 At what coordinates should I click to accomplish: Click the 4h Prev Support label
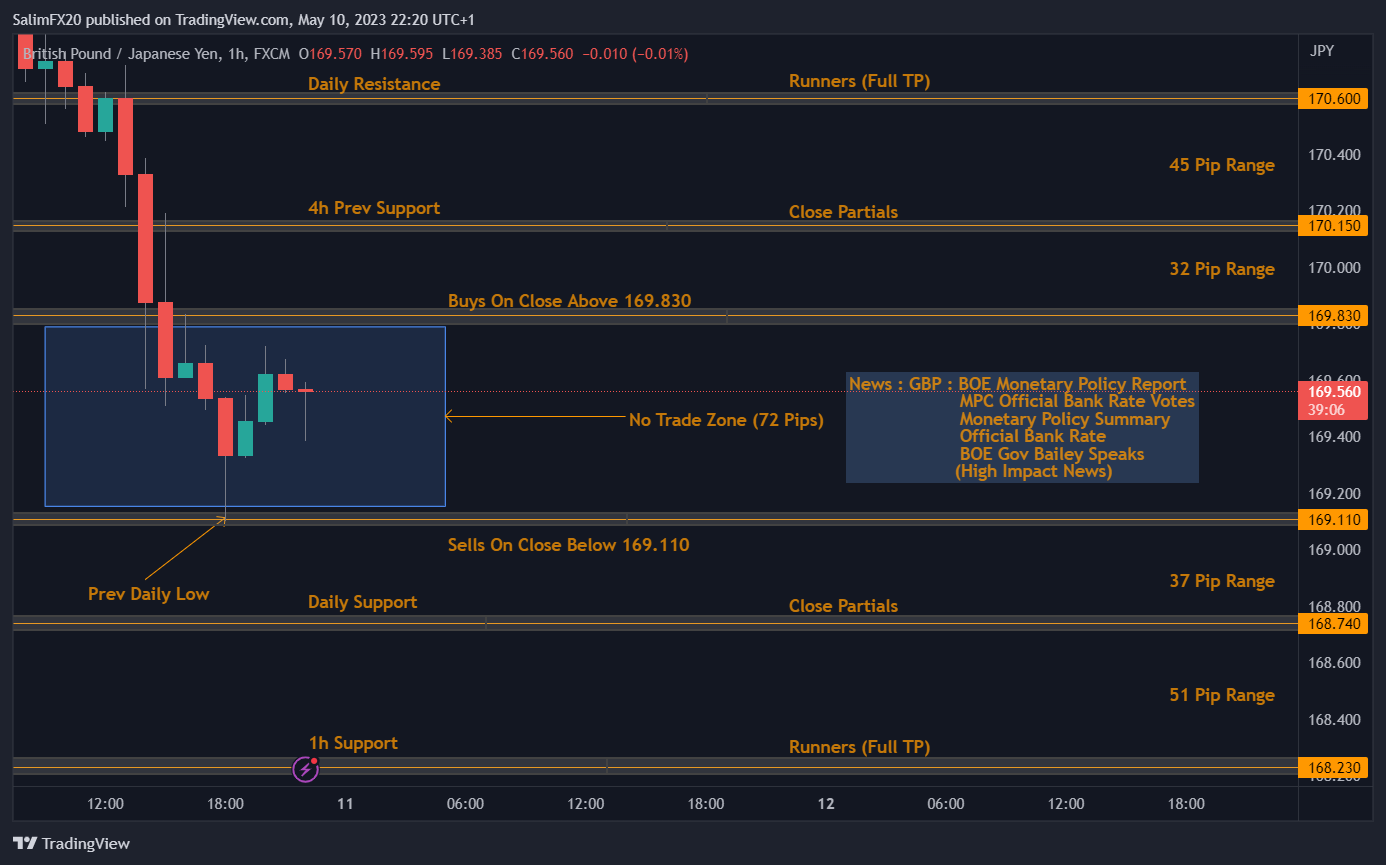373,208
